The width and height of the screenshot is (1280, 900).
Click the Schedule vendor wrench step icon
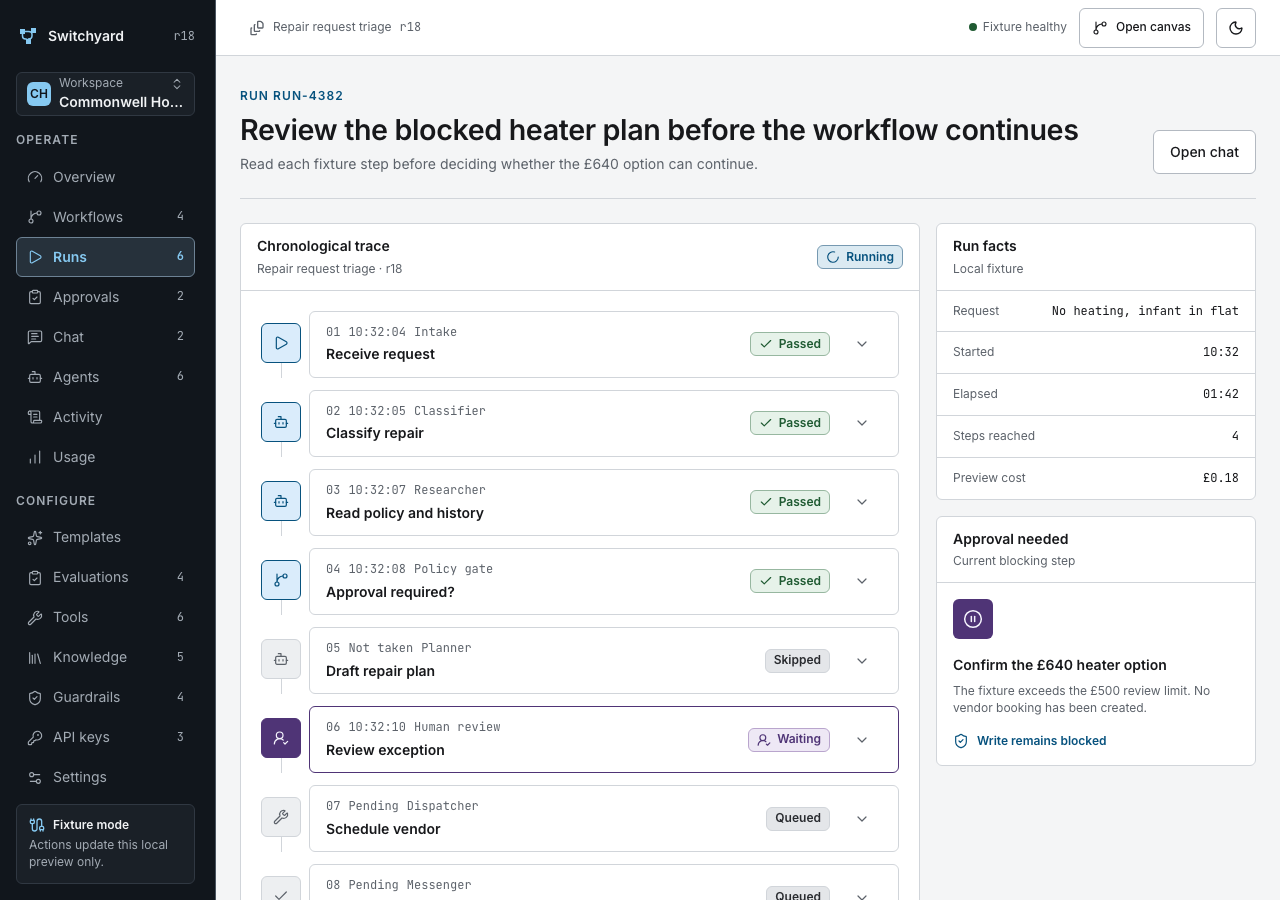(281, 817)
